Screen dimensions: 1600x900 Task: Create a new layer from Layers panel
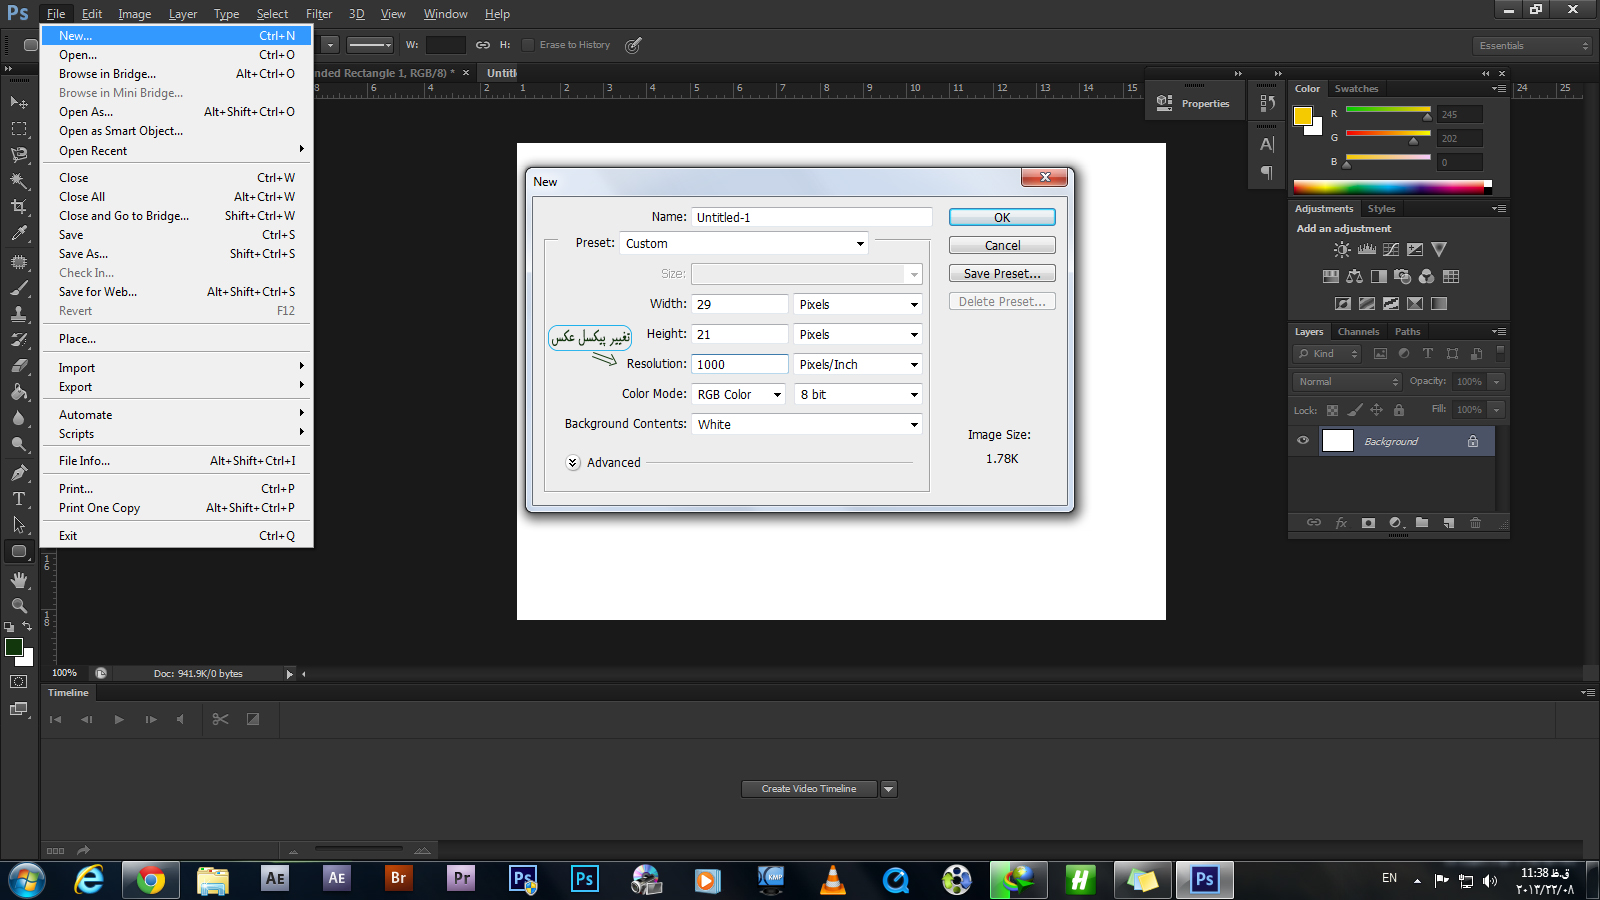point(1448,523)
